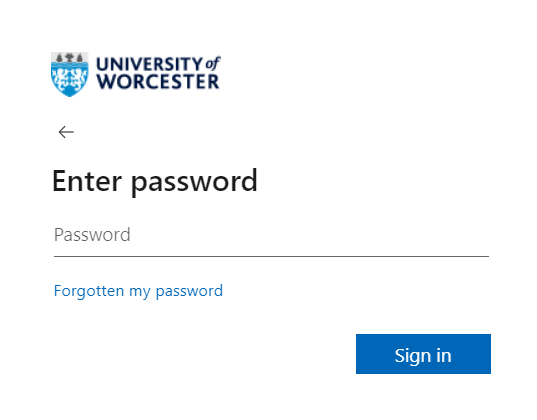Click the UNIVERSITY of text in the logo
The width and height of the screenshot is (537, 420).
[158, 64]
